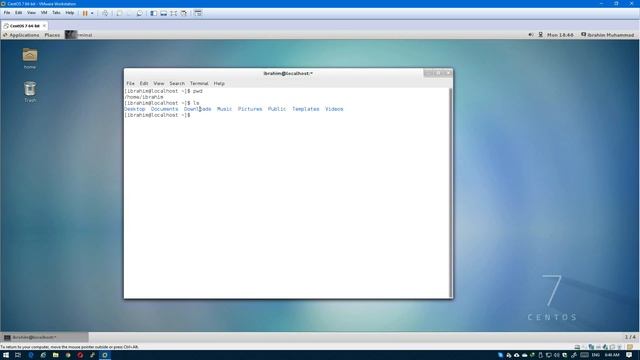Click the Terminal app menu in top bar

point(79,35)
